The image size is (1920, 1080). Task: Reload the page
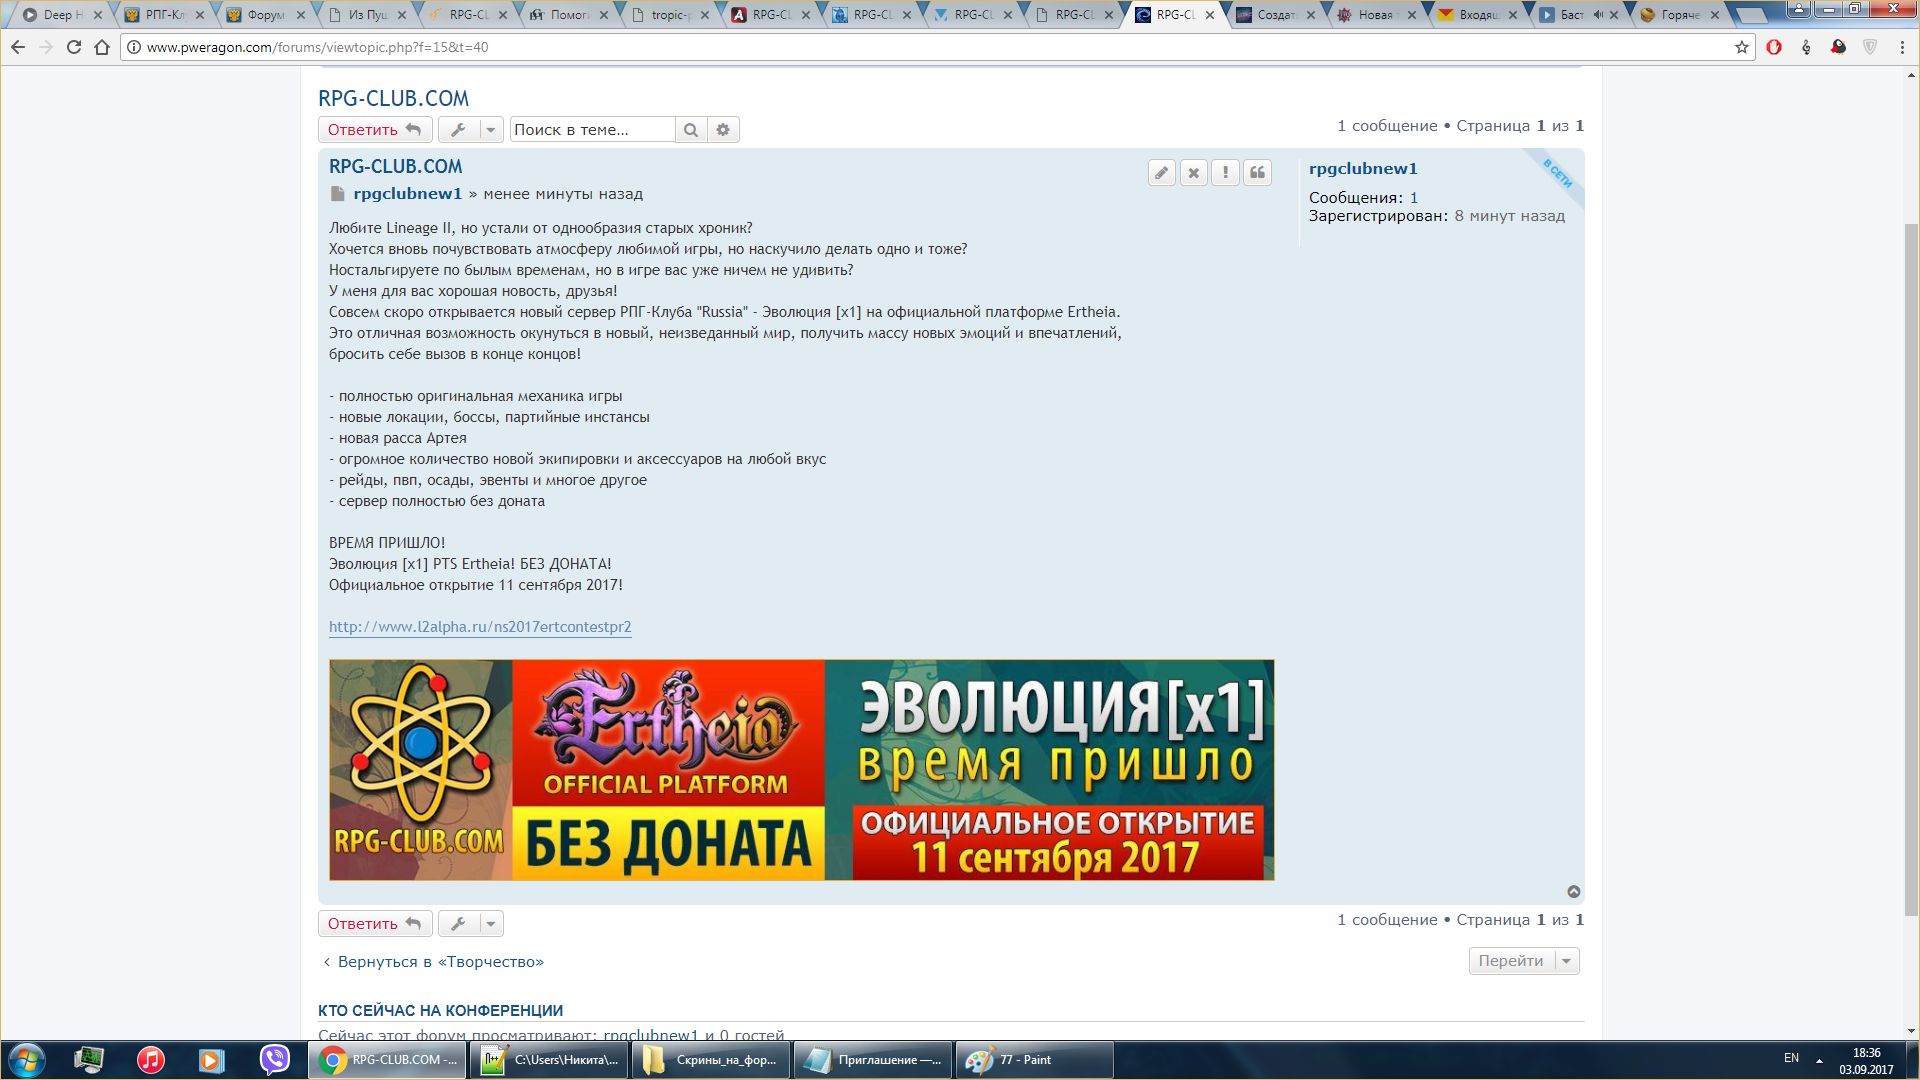(74, 47)
